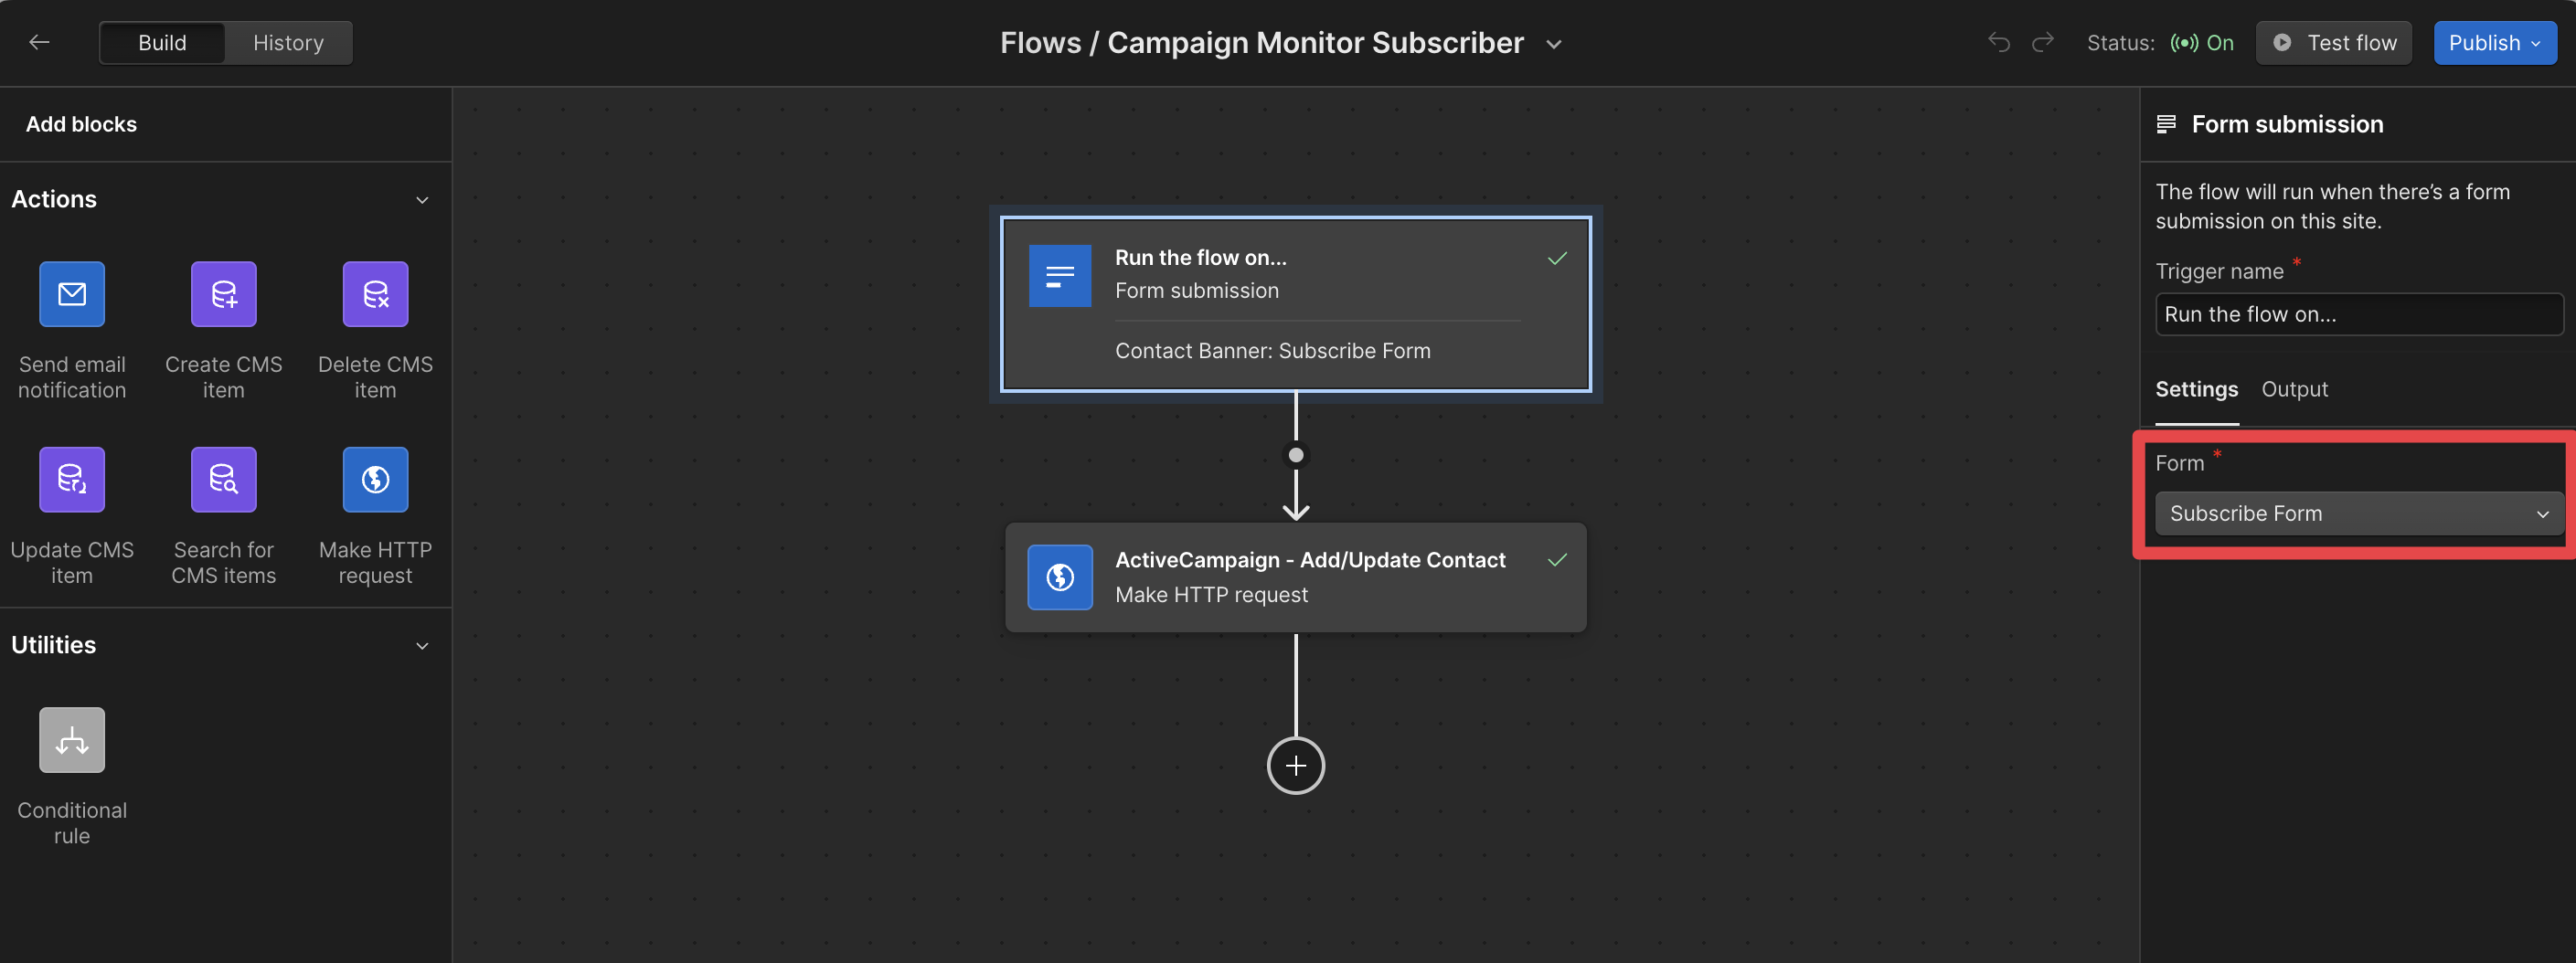Collapse the Utilities section
2576x963 pixels.
[x=422, y=646]
